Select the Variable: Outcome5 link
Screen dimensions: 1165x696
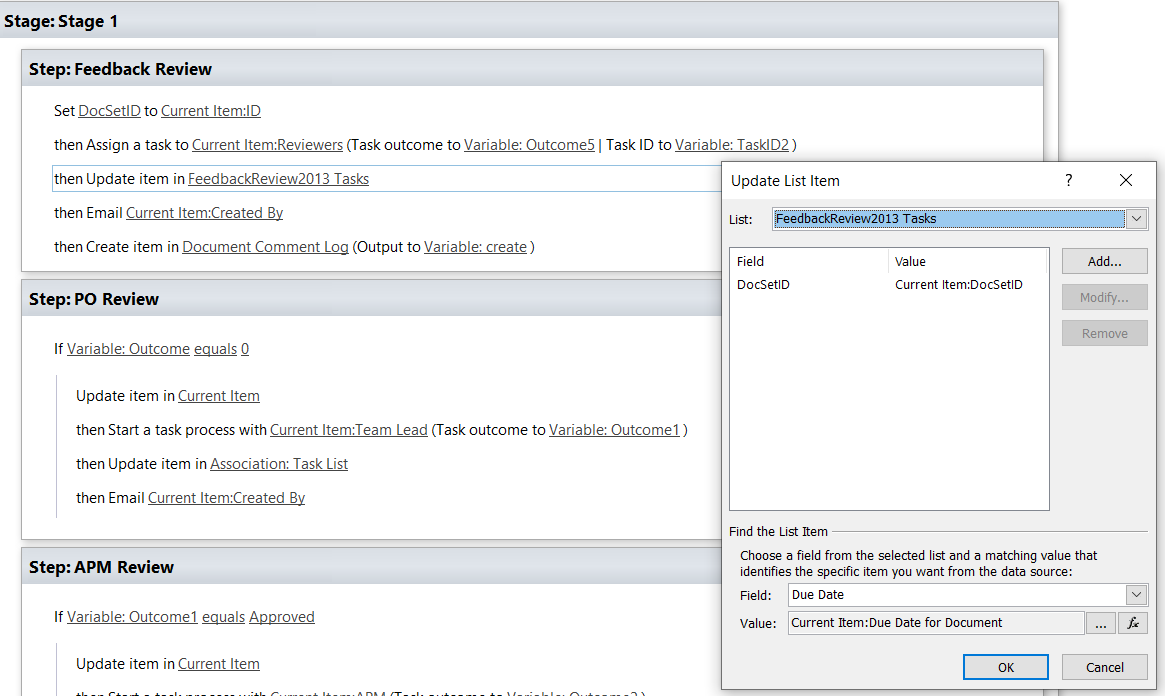point(530,144)
